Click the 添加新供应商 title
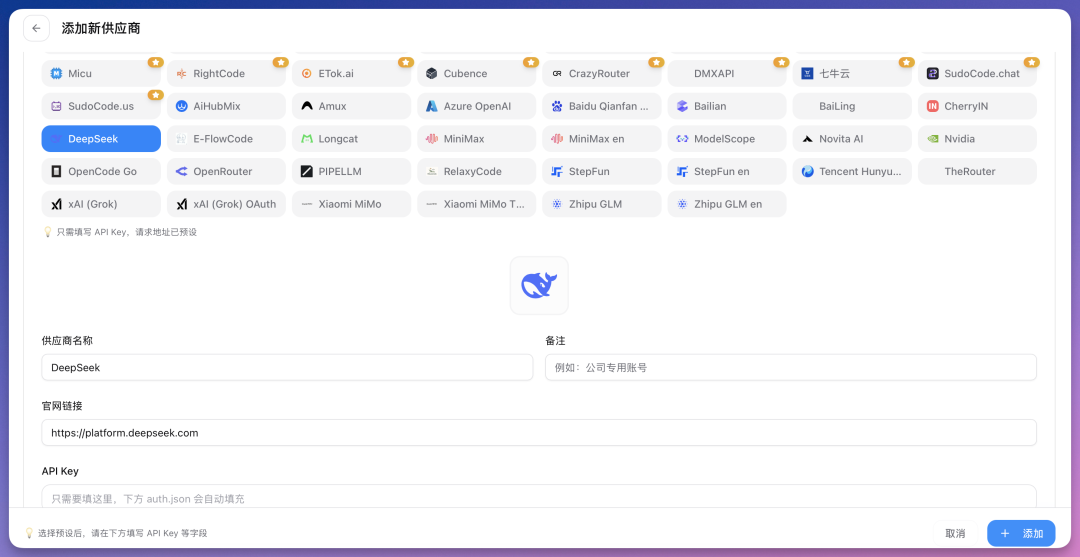The width and height of the screenshot is (1080, 557). 101,28
